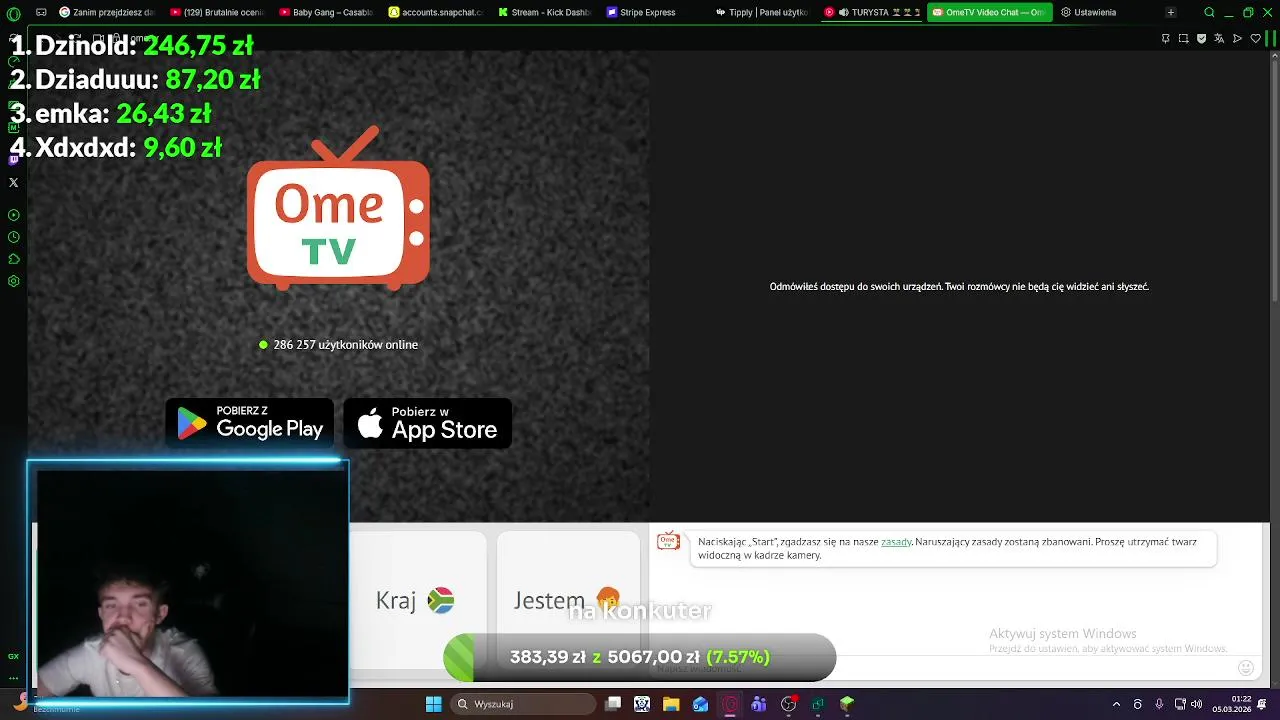The width and height of the screenshot is (1280, 720).
Task: Open the History clock icon in sidebar
Action: [x=13, y=237]
